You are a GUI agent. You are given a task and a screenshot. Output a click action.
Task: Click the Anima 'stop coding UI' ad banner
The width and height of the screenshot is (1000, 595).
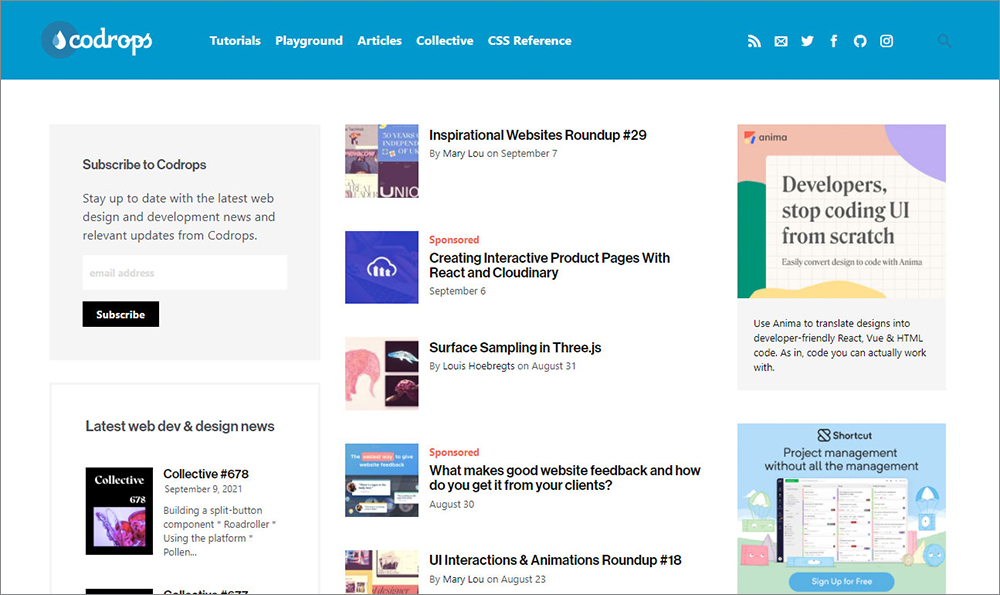click(x=841, y=211)
